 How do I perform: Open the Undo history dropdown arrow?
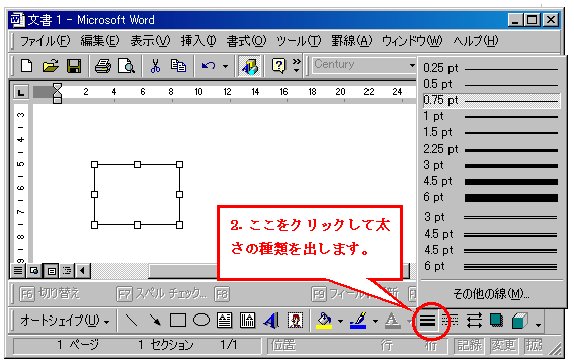tap(226, 66)
